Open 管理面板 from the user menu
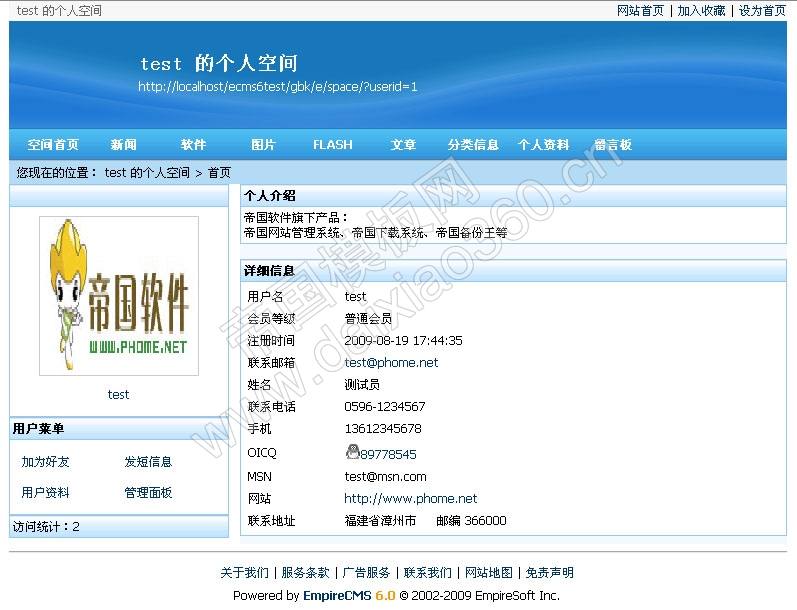 [x=148, y=493]
